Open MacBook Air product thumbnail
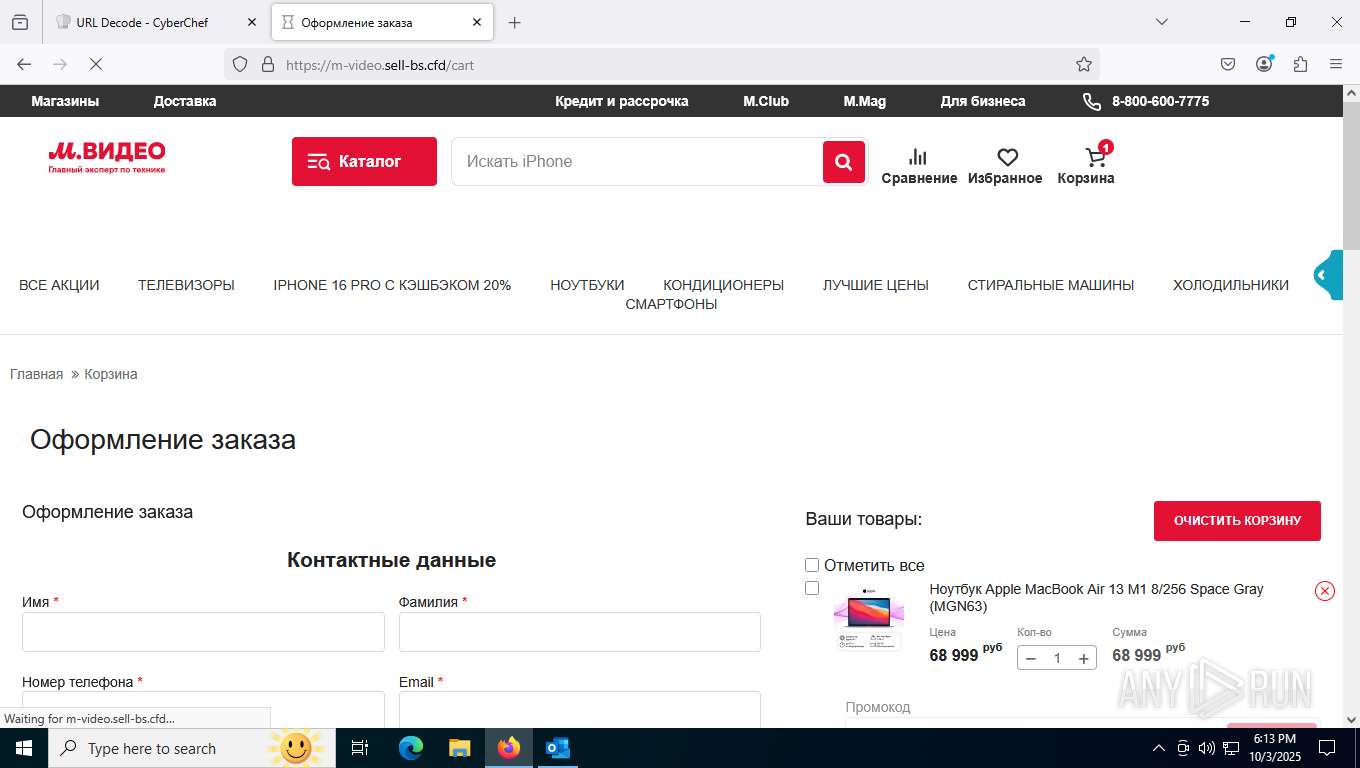The width and height of the screenshot is (1360, 768). (868, 619)
